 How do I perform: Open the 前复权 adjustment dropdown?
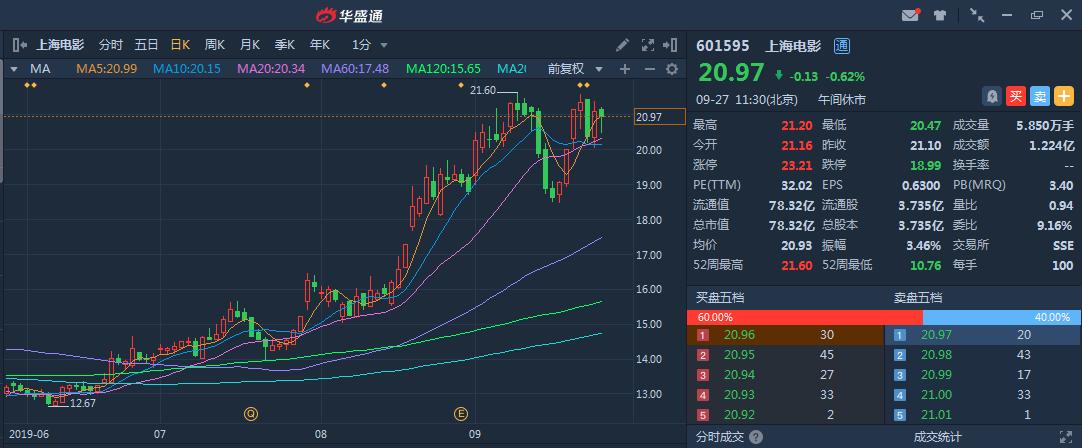point(576,69)
